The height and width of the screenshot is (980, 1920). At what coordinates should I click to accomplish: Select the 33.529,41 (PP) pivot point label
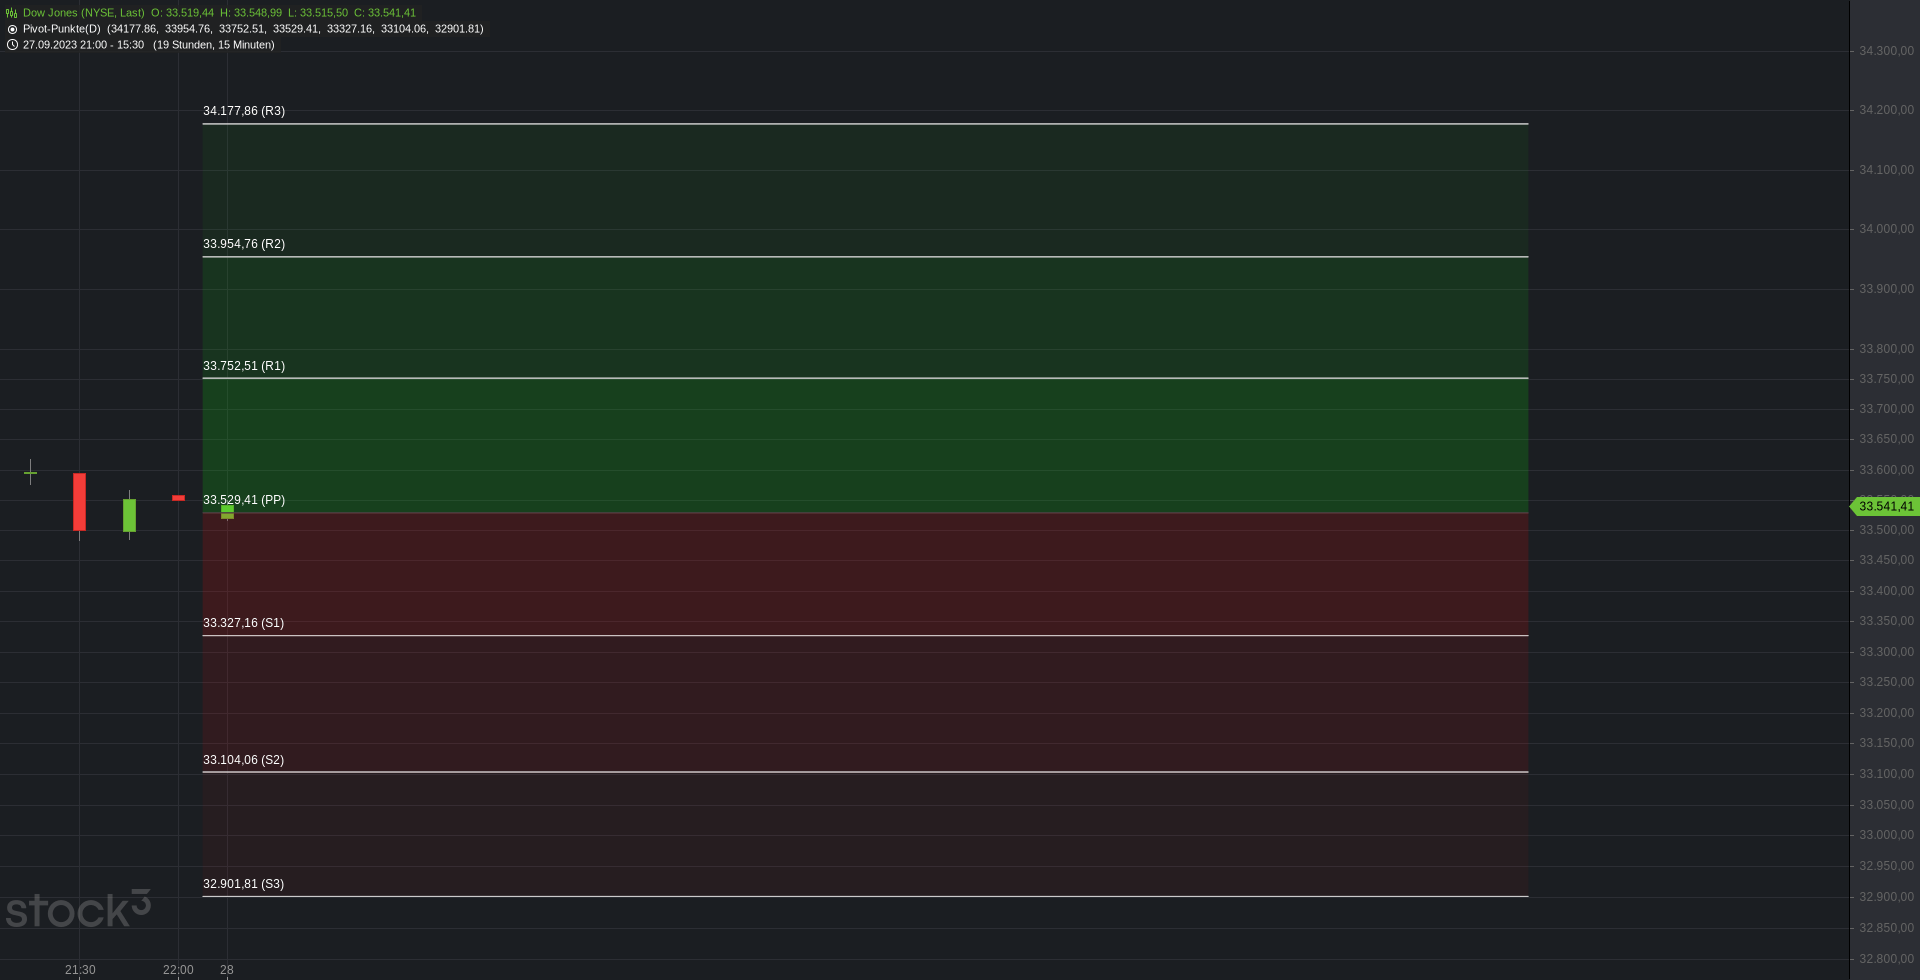pos(244,500)
